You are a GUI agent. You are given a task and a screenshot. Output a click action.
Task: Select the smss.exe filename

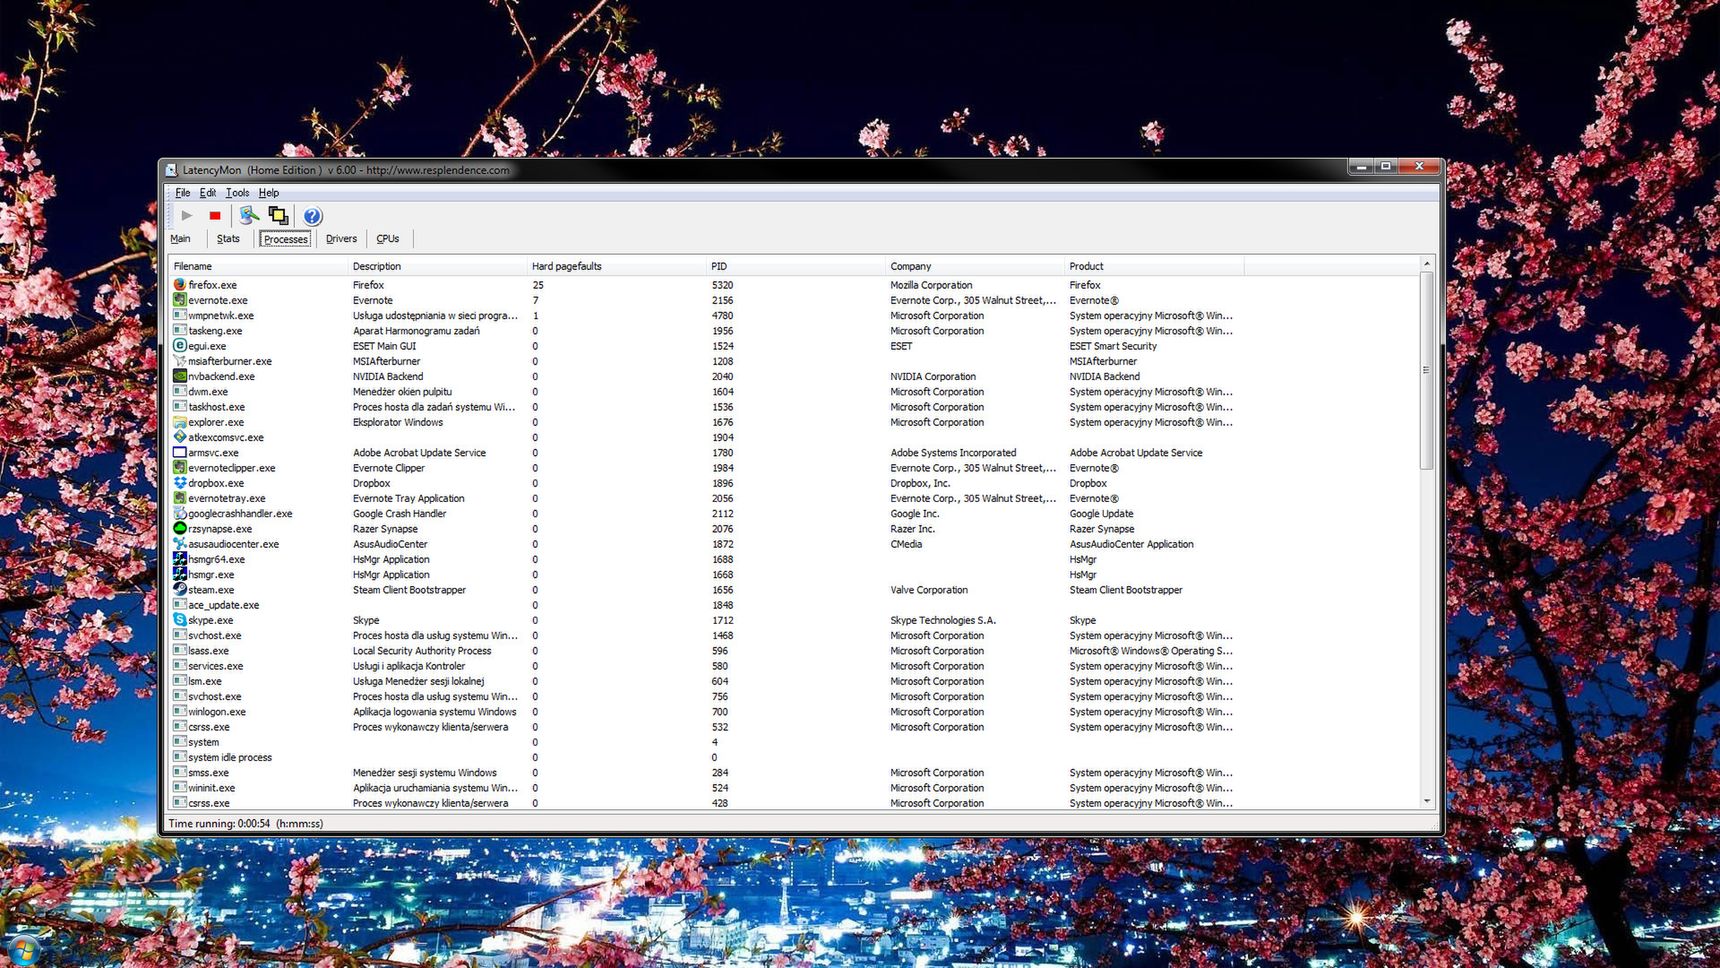(x=208, y=773)
